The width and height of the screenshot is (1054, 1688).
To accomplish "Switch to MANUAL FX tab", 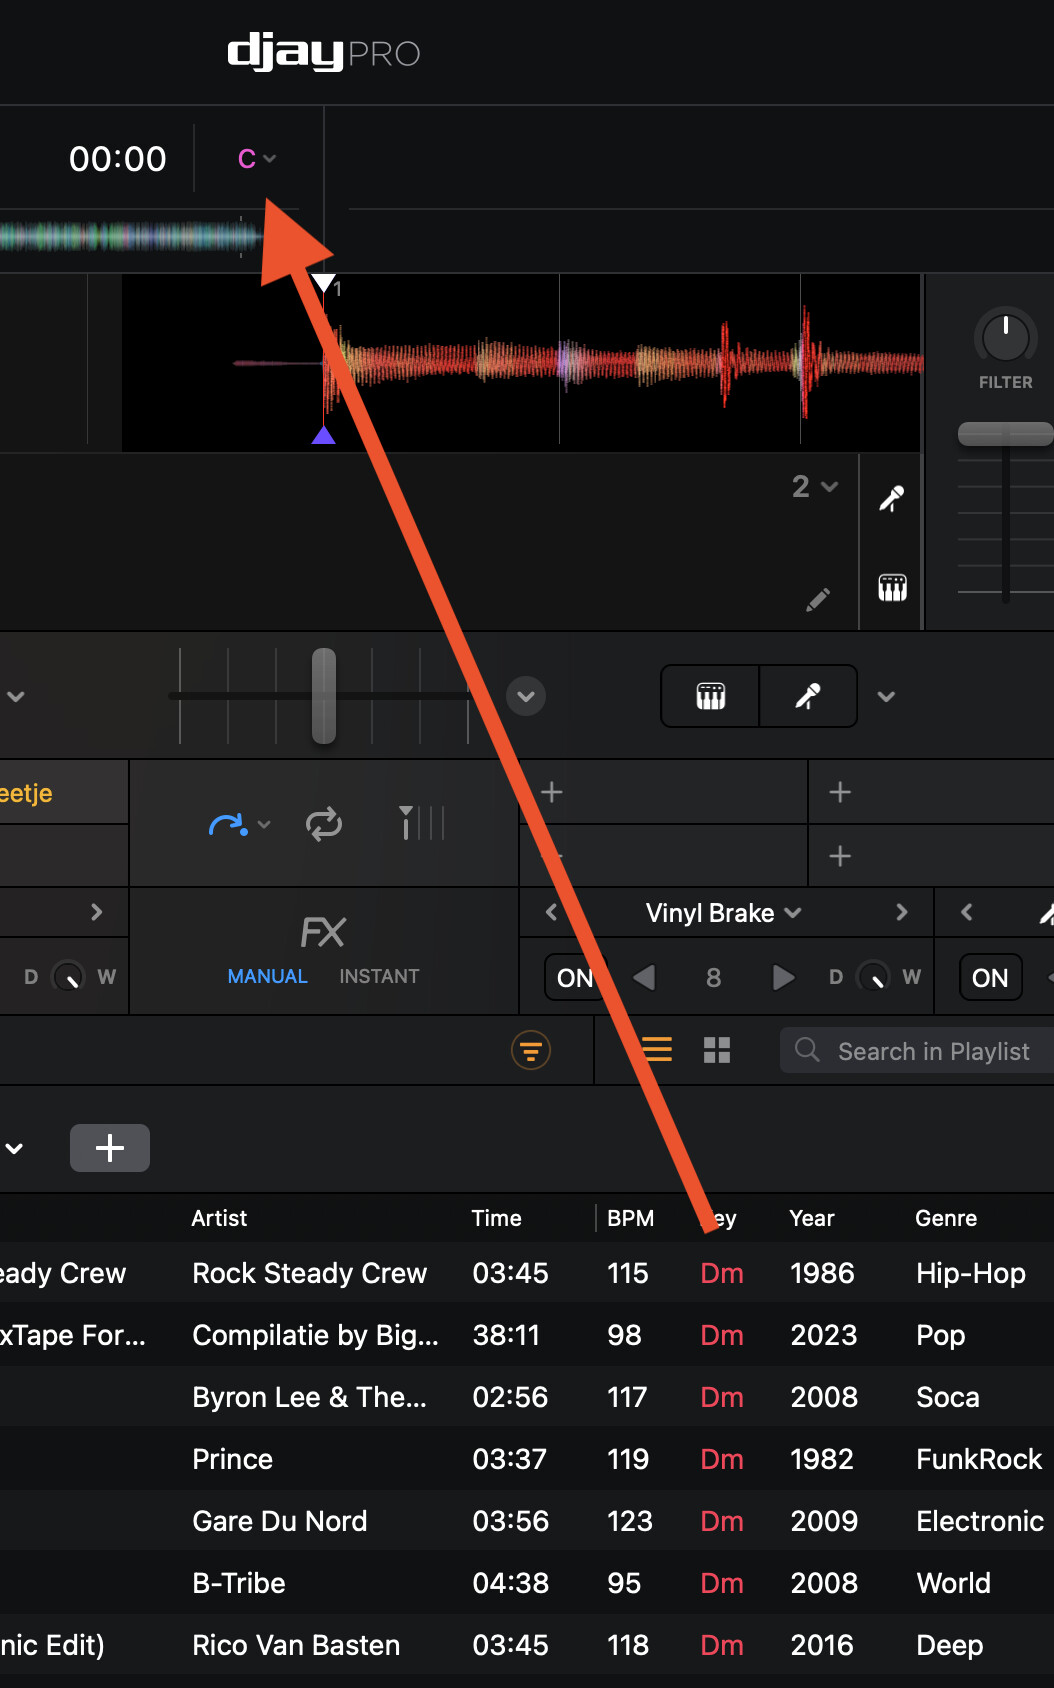I will [x=267, y=976].
